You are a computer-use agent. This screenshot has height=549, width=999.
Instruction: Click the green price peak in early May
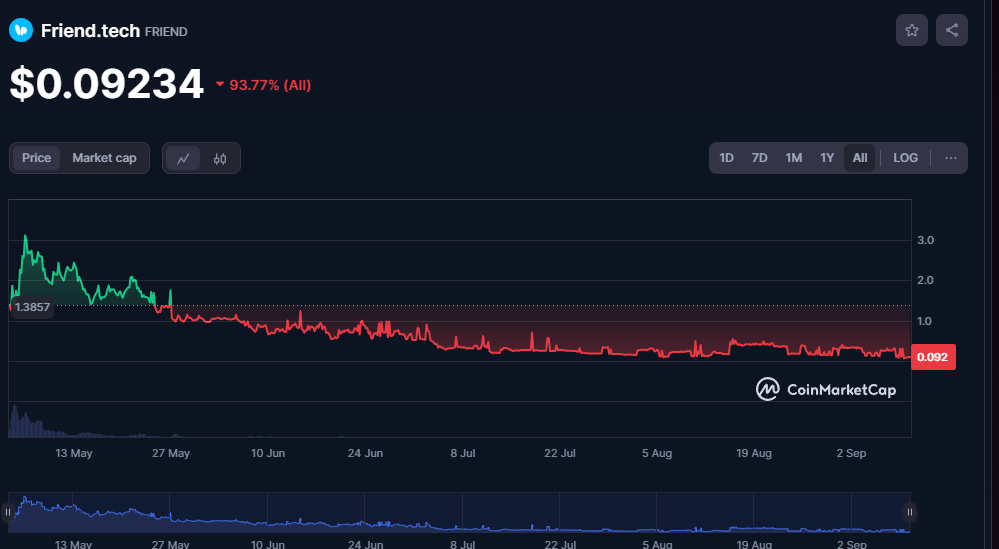point(25,237)
